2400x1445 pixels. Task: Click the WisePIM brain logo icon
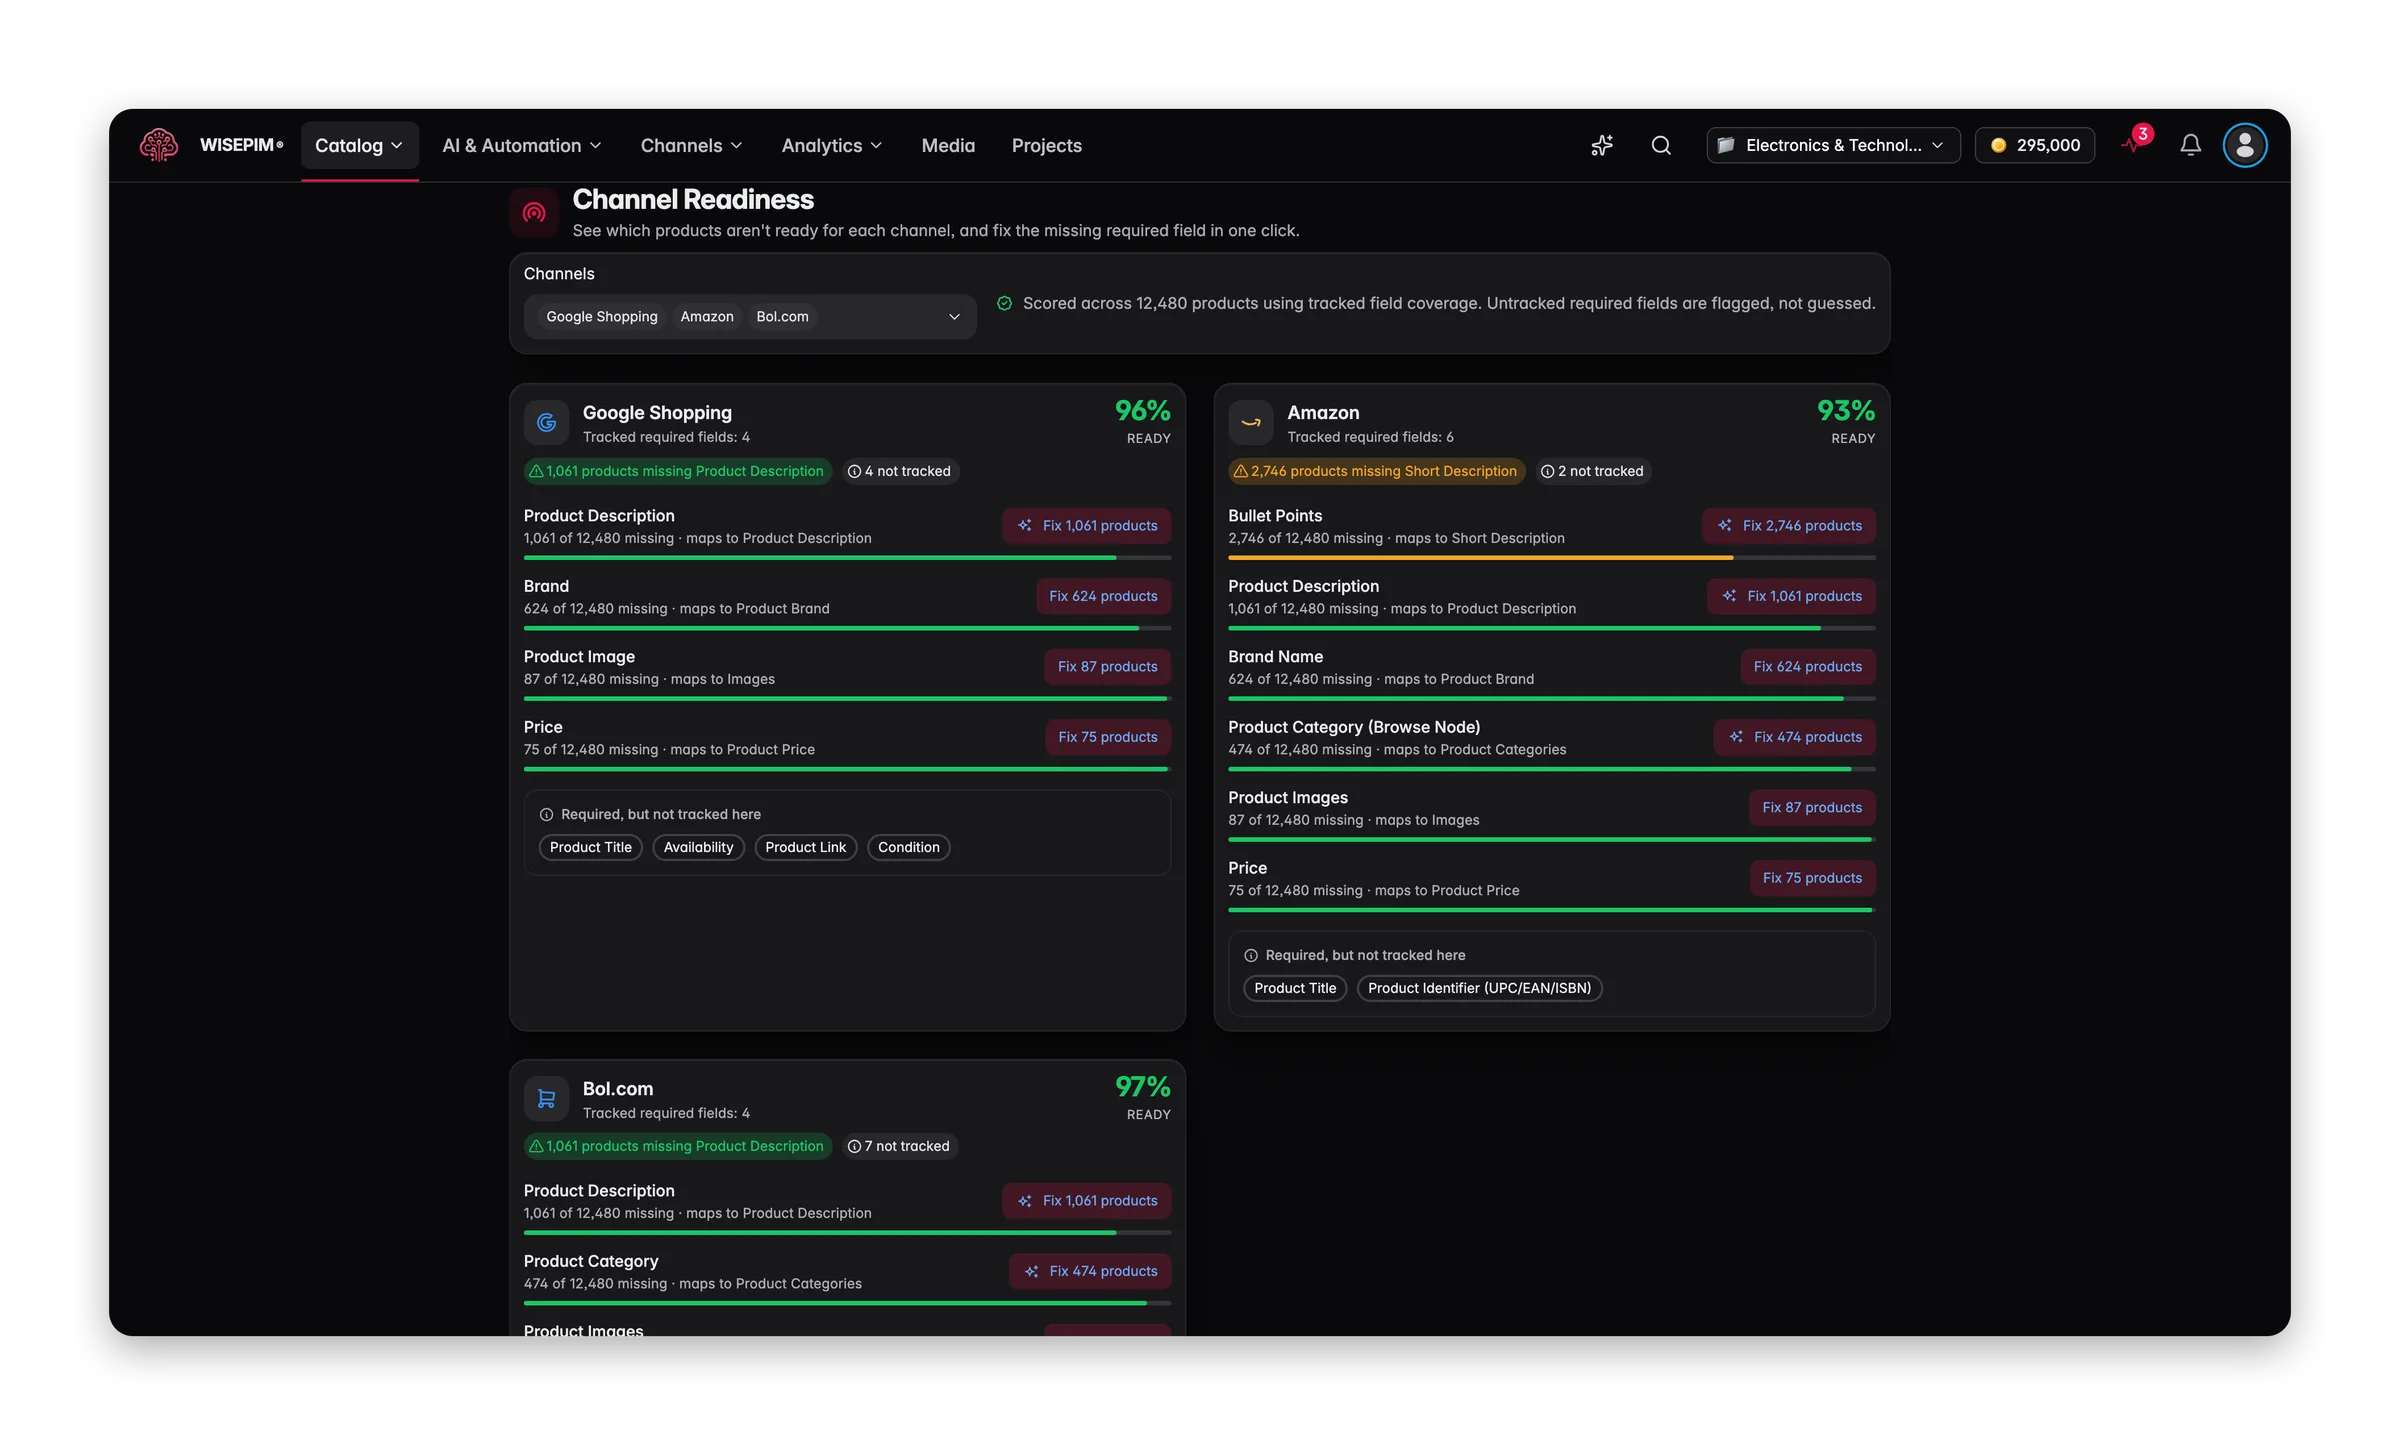[159, 145]
